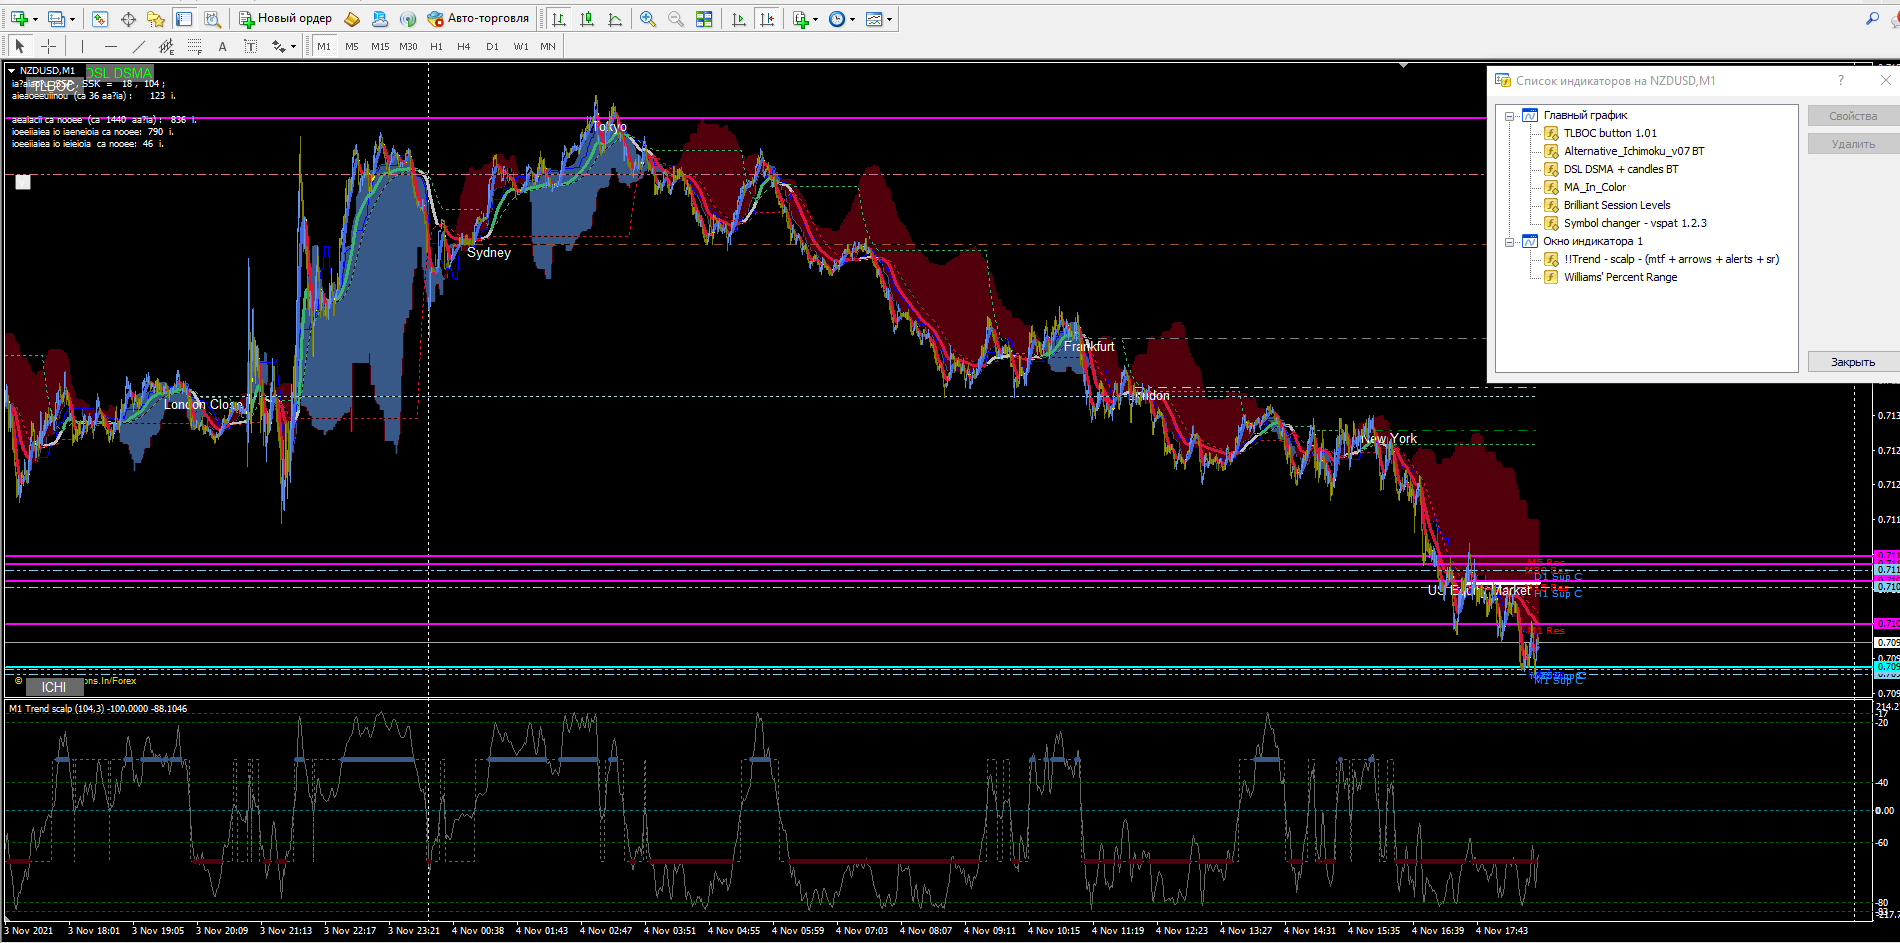Viewport: 1900px width, 943px height.
Task: Open the chart templates dropdown arrow
Action: coord(889,19)
